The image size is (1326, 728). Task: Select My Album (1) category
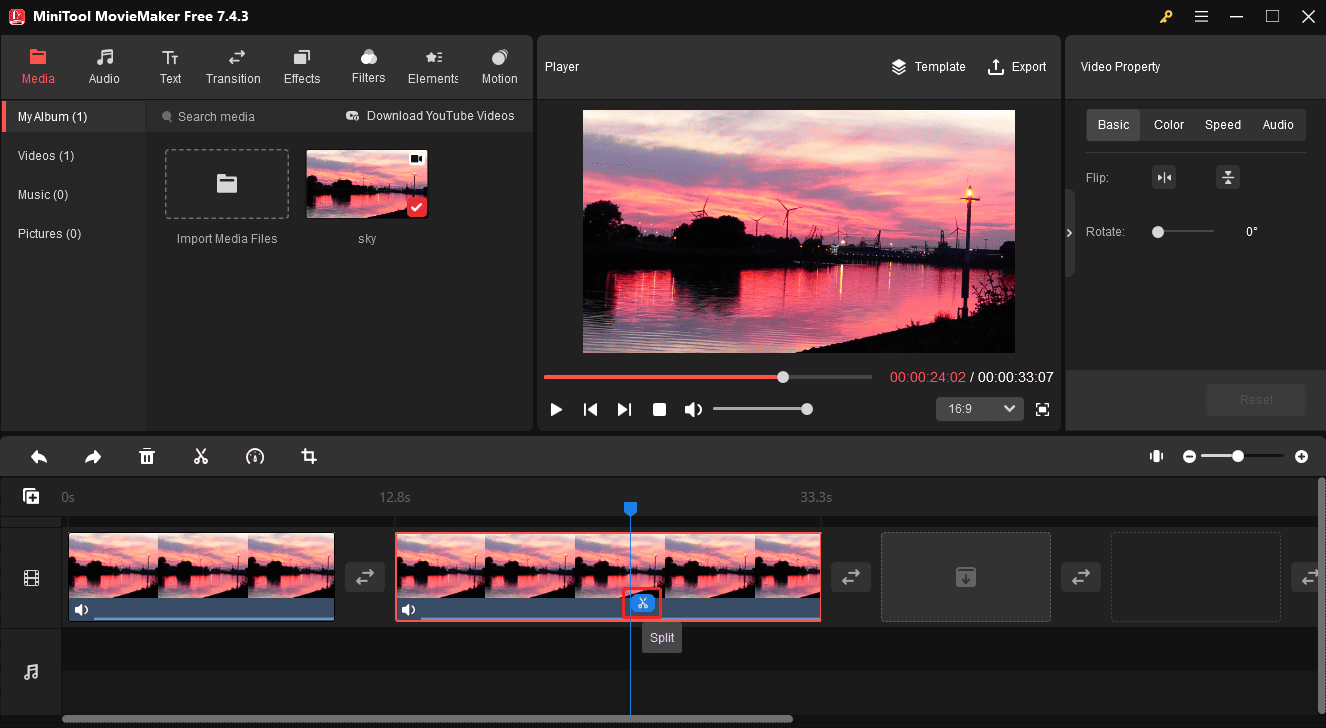click(x=73, y=117)
